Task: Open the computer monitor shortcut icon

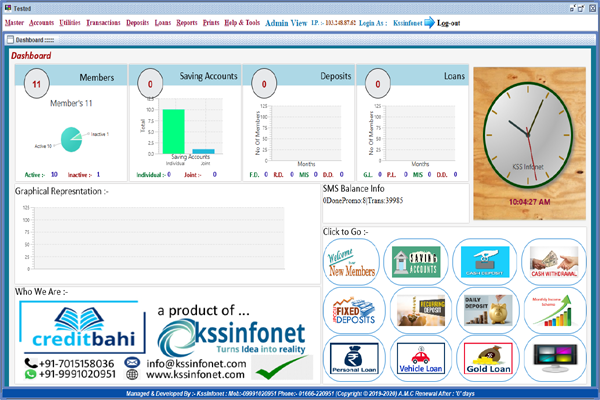Action: [x=554, y=358]
